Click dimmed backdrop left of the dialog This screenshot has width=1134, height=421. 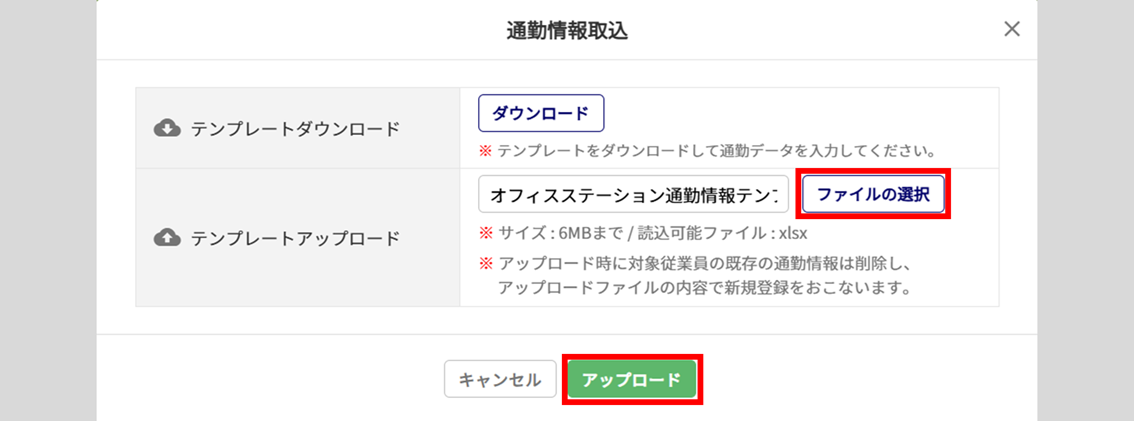coord(47,210)
